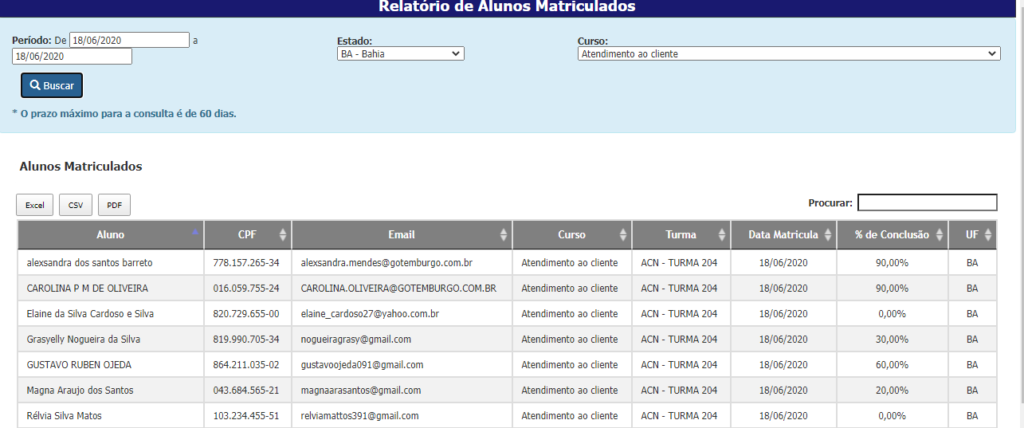Sort by the CPF column sort icon
Screen dimensions: 1024x428
(x=283, y=235)
